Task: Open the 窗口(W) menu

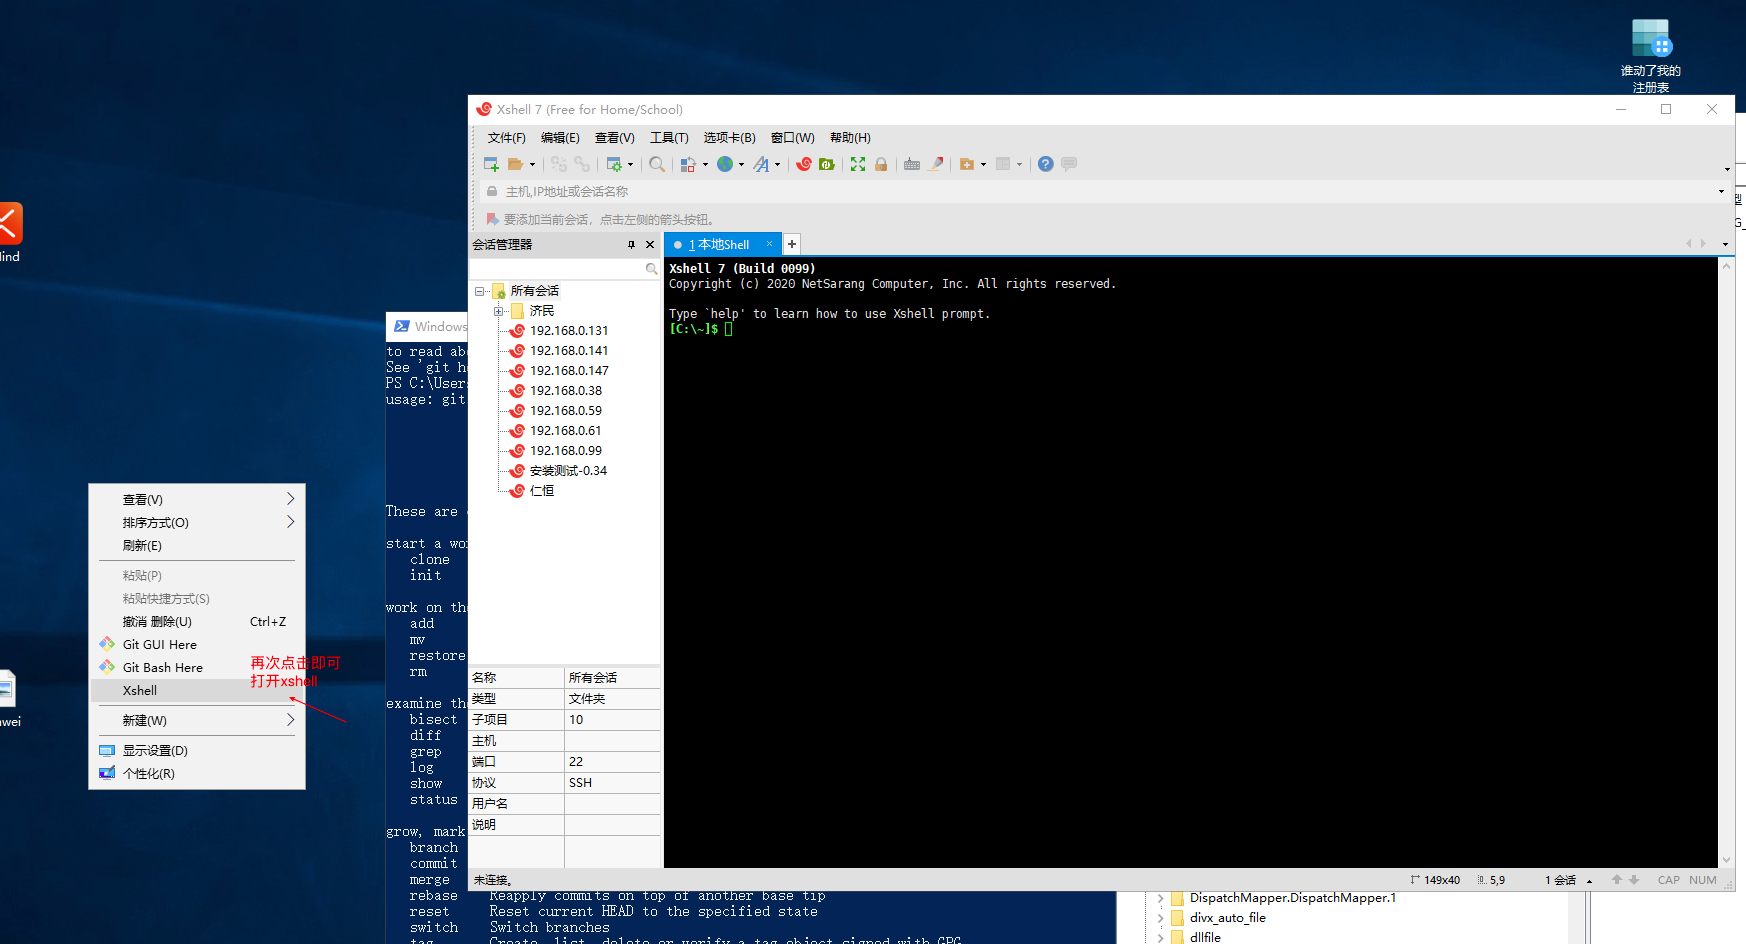Action: tap(793, 138)
